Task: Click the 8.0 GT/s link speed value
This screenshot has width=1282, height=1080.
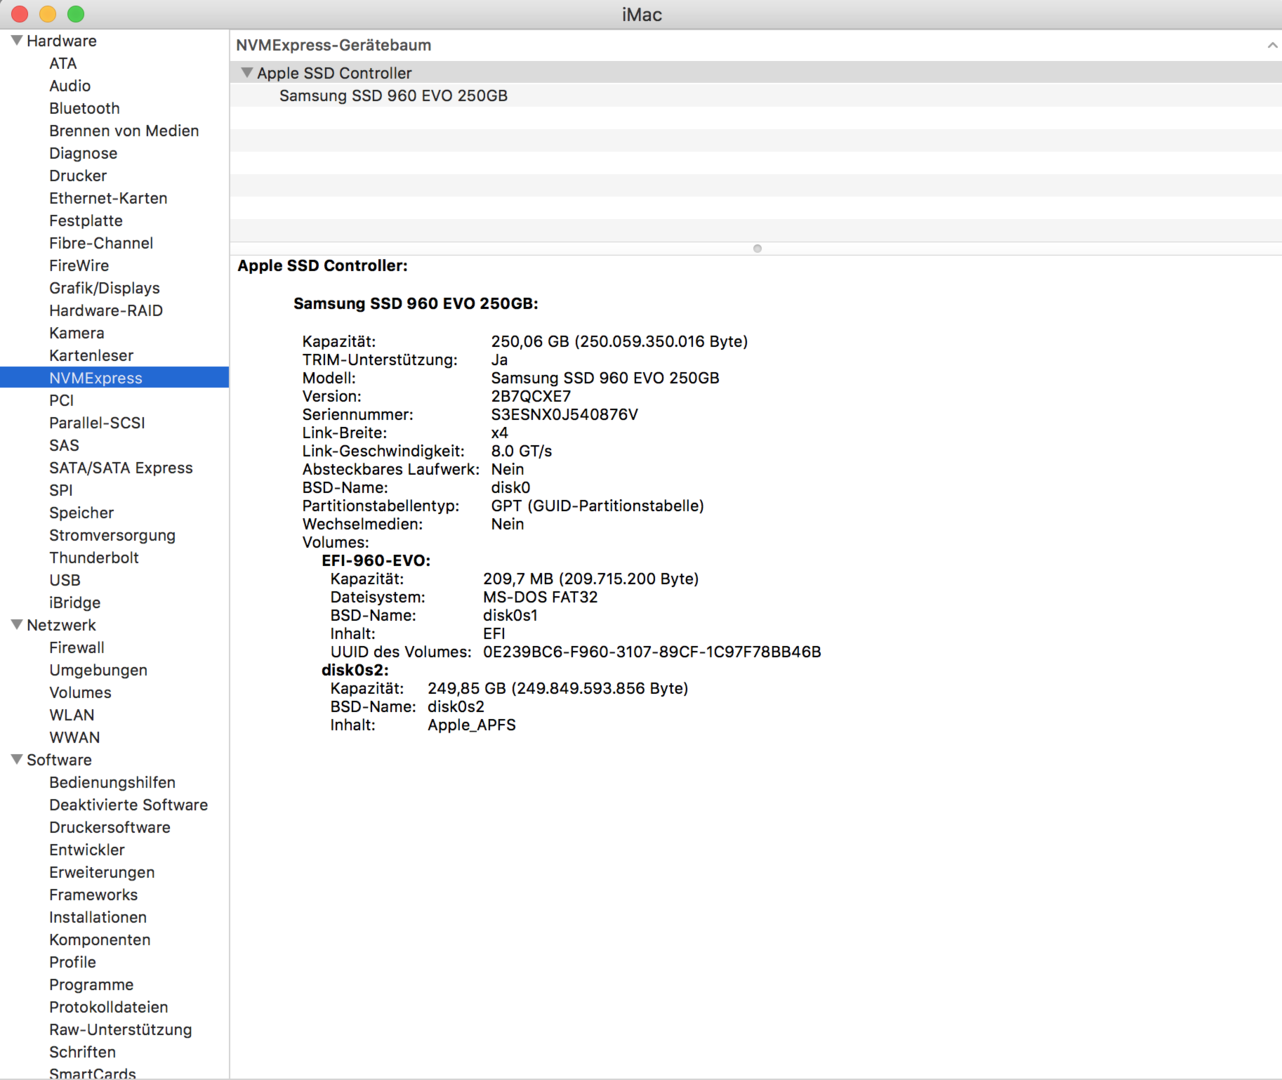Action: 521,451
